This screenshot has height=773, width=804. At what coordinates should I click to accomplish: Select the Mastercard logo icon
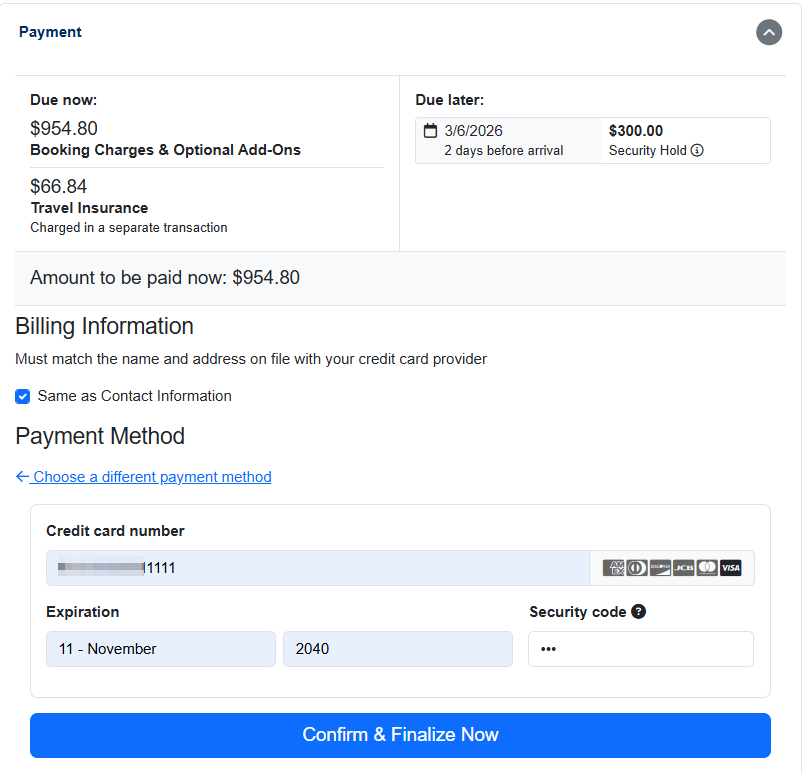click(x=706, y=567)
